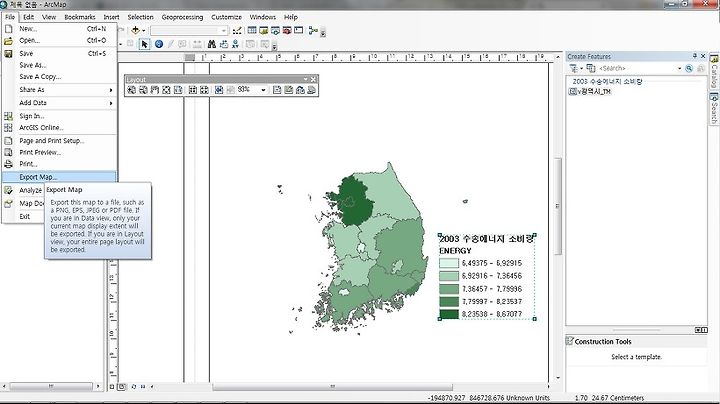The height and width of the screenshot is (404, 720).
Task: Open the Find Route tool
Action: 224,44
